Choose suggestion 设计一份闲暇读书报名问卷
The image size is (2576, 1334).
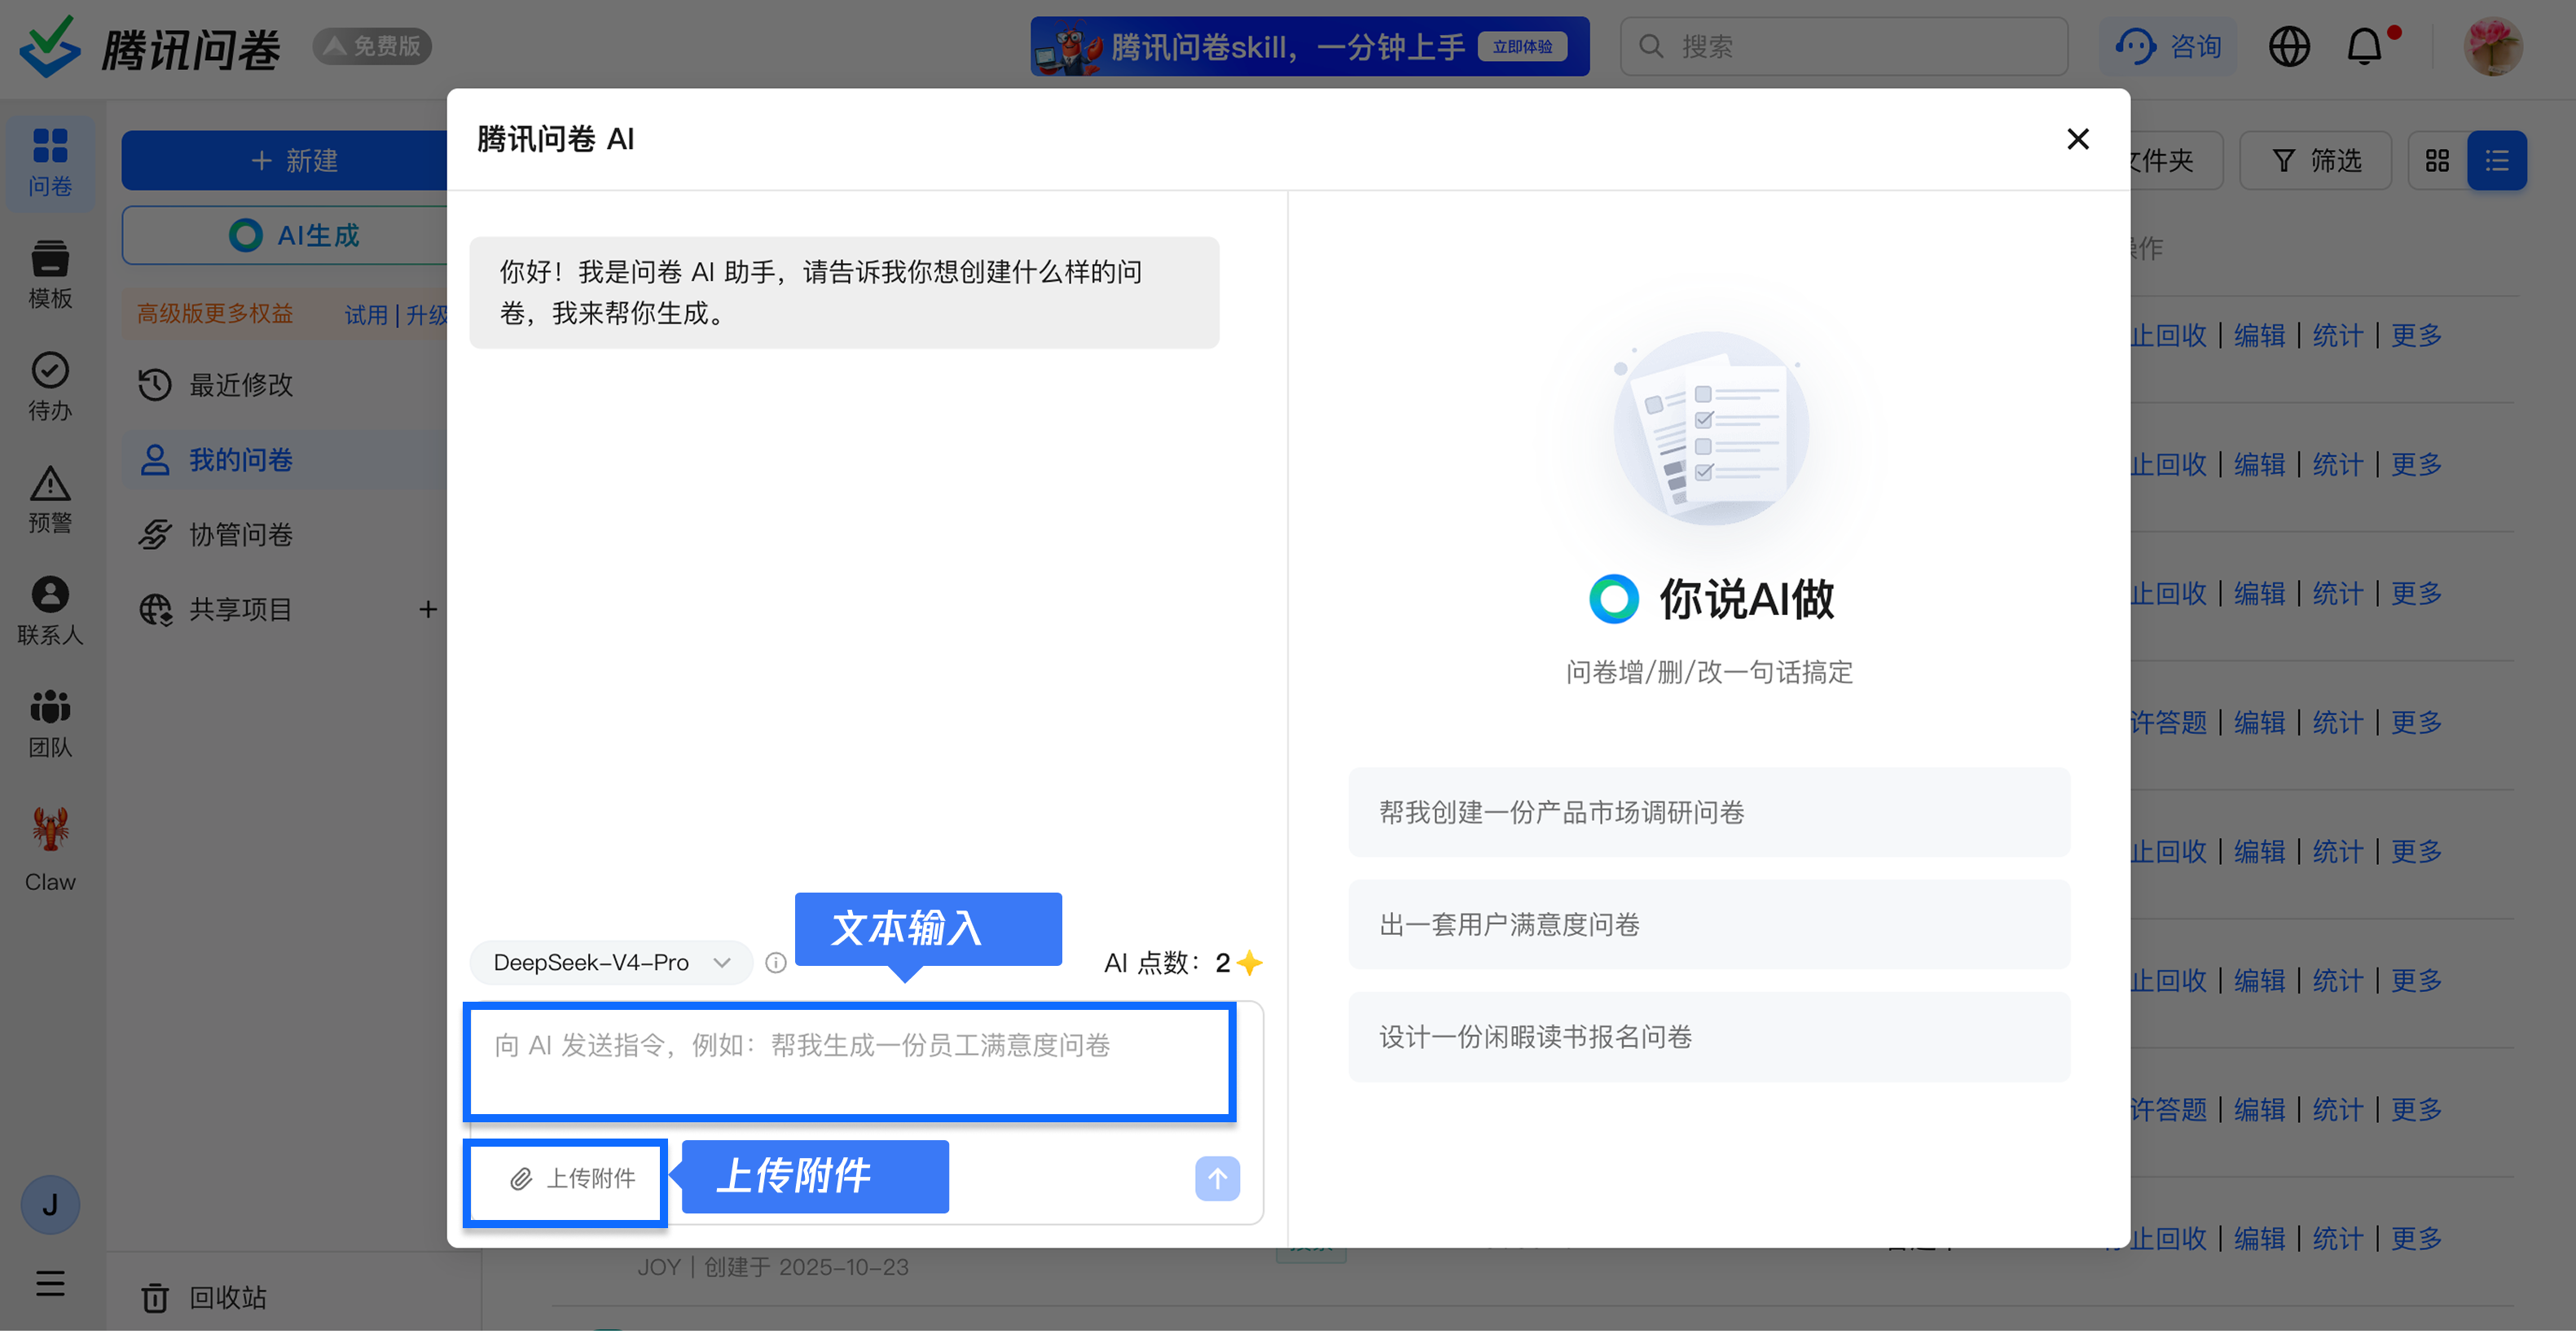point(1708,1036)
